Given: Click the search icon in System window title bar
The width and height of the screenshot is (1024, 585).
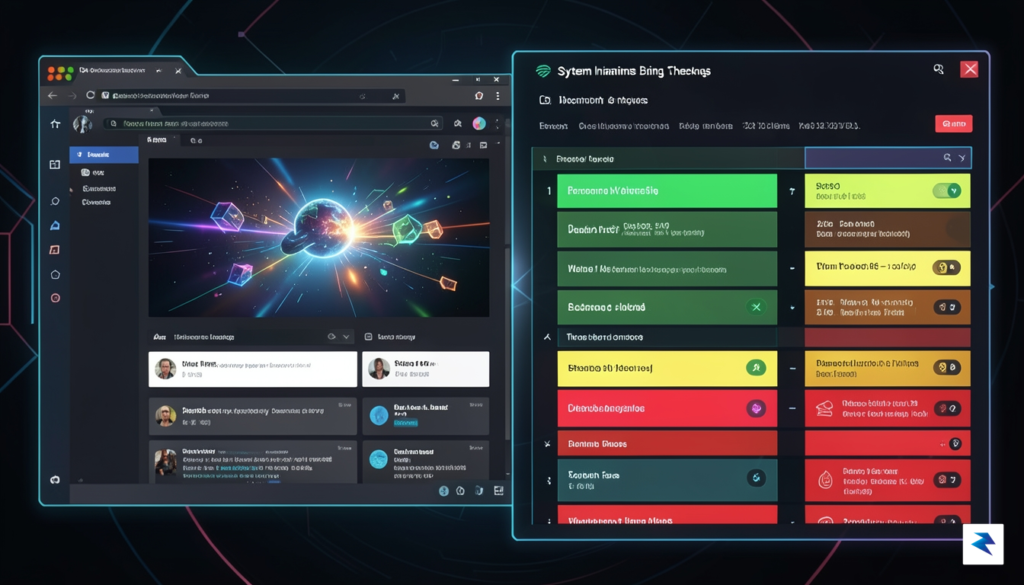Looking at the screenshot, I should pyautogui.click(x=938, y=69).
